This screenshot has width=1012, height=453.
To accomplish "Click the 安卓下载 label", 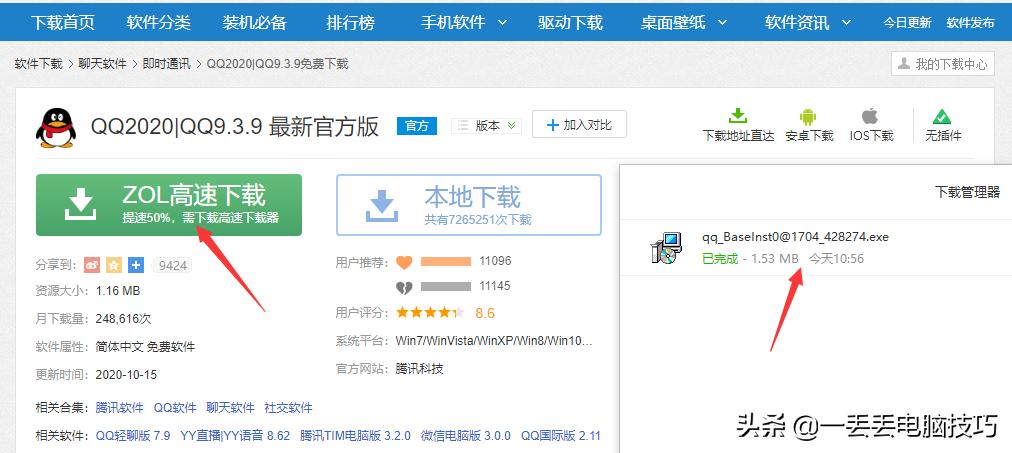I will (809, 136).
